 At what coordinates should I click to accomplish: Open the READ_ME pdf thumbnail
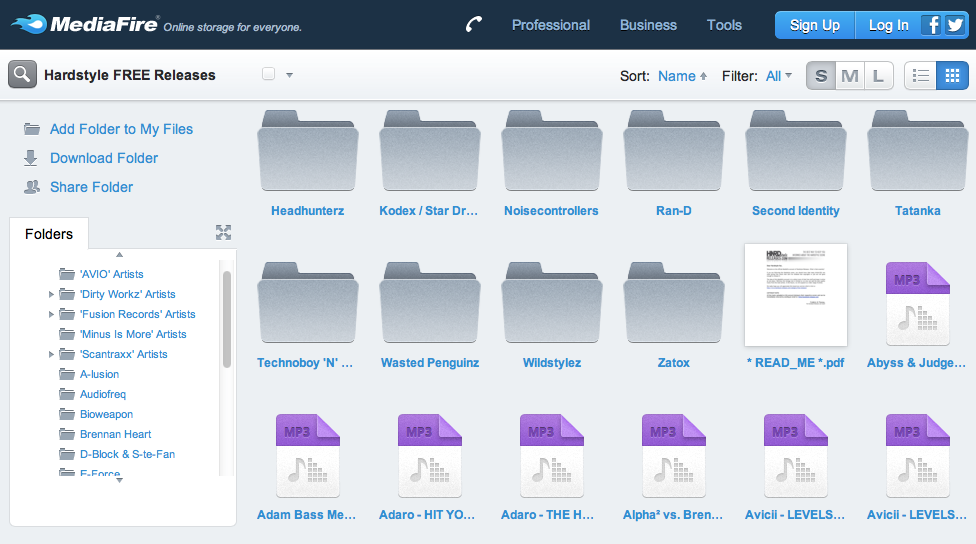(x=795, y=295)
